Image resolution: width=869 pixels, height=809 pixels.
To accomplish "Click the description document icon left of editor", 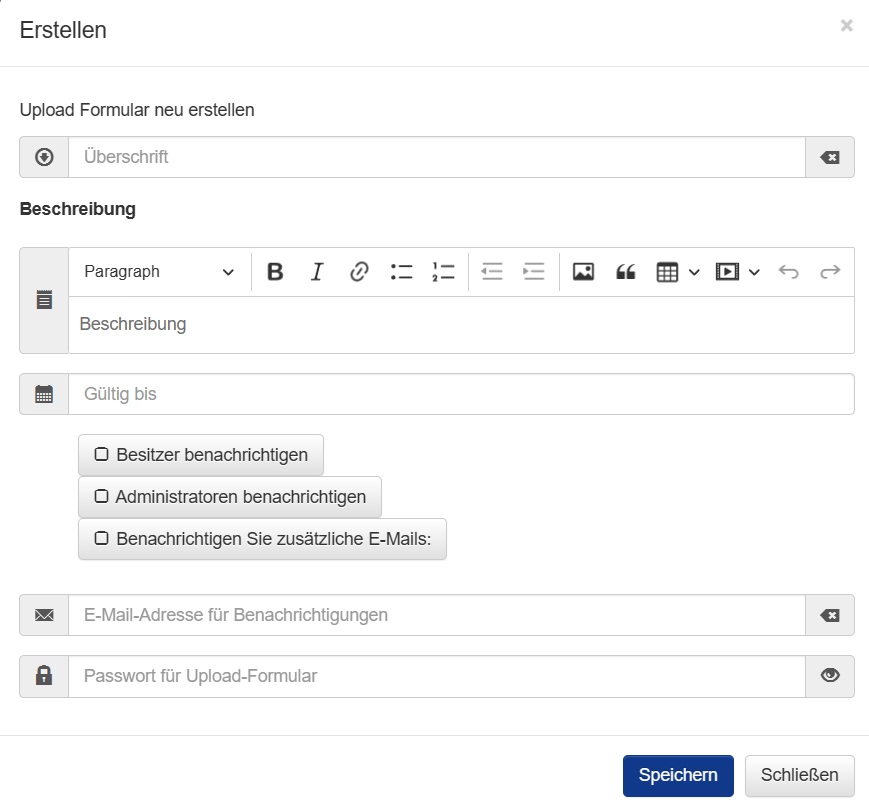I will [44, 300].
